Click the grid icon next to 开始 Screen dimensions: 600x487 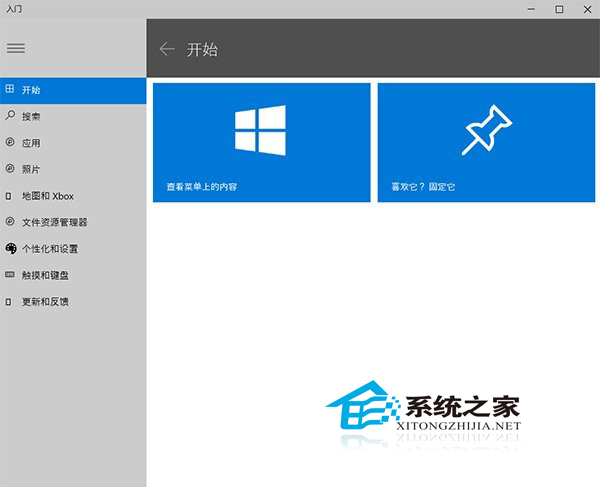click(x=10, y=89)
